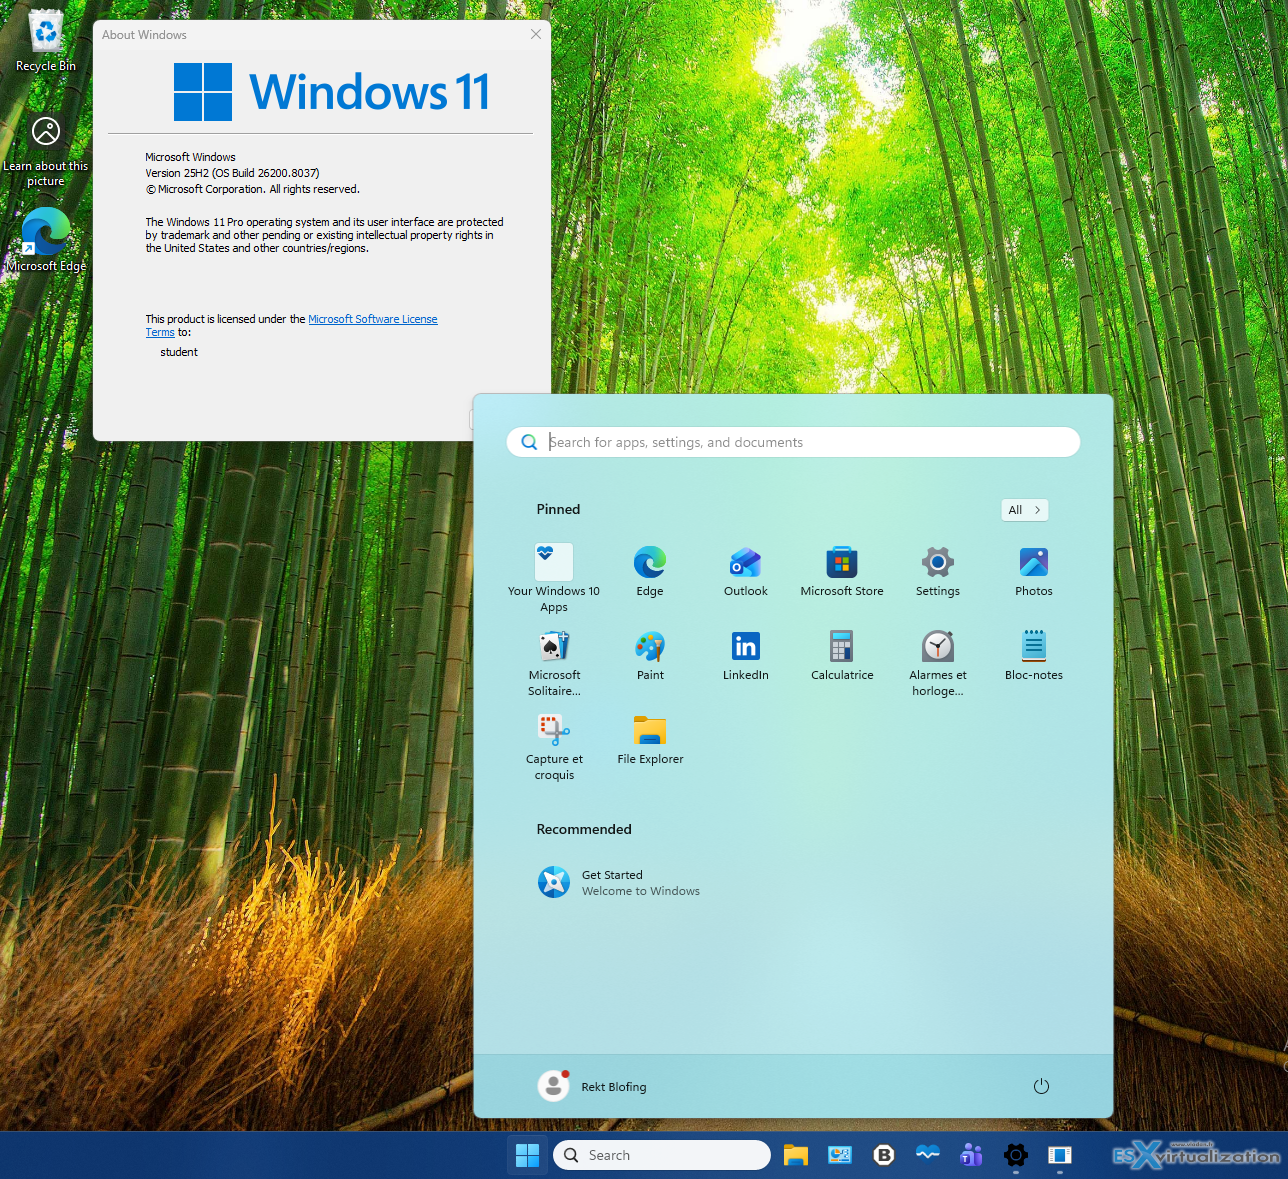Open Microsoft Software License Terms link
1288x1179 pixels.
click(x=372, y=319)
